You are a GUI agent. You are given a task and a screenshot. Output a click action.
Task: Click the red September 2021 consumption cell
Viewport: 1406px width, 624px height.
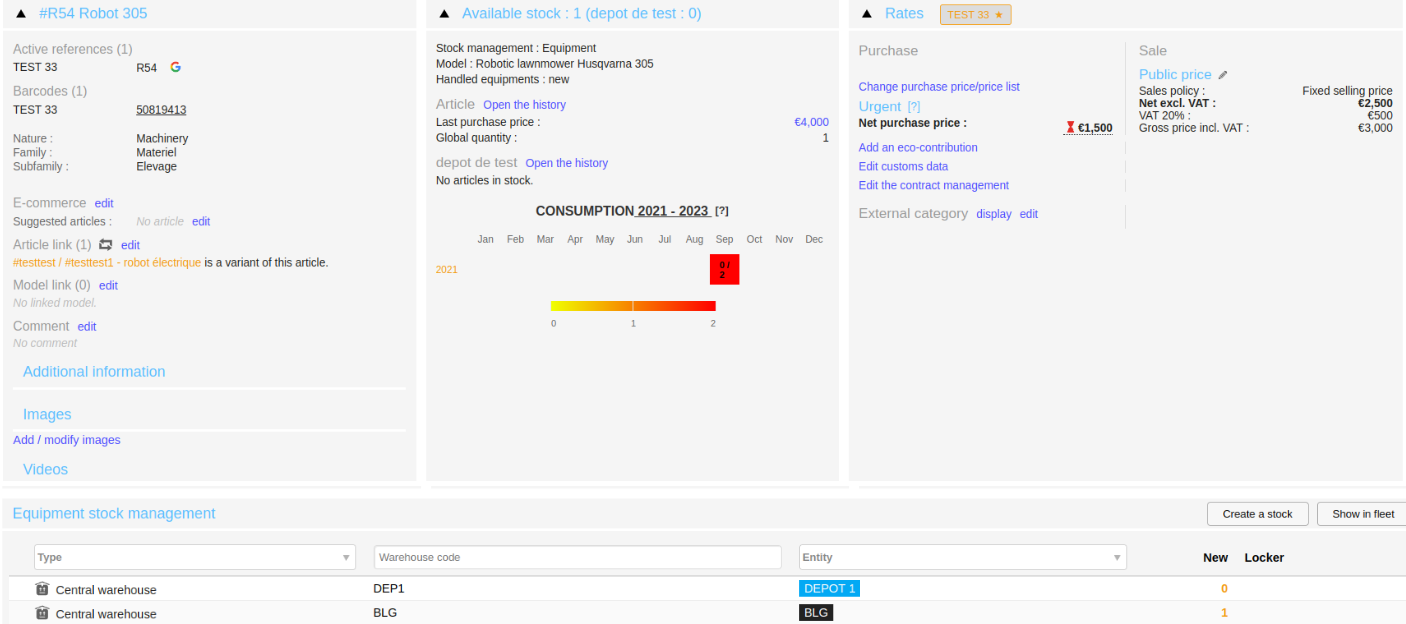coord(724,269)
